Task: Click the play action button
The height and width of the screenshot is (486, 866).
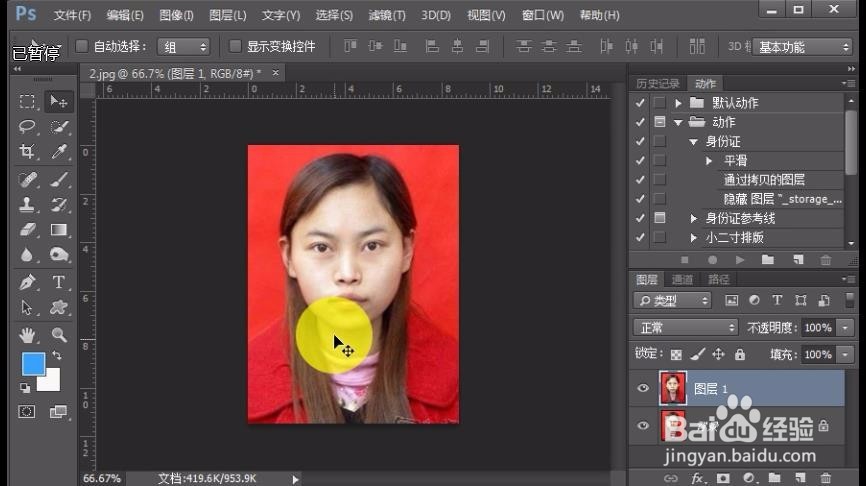Action: pyautogui.click(x=740, y=260)
